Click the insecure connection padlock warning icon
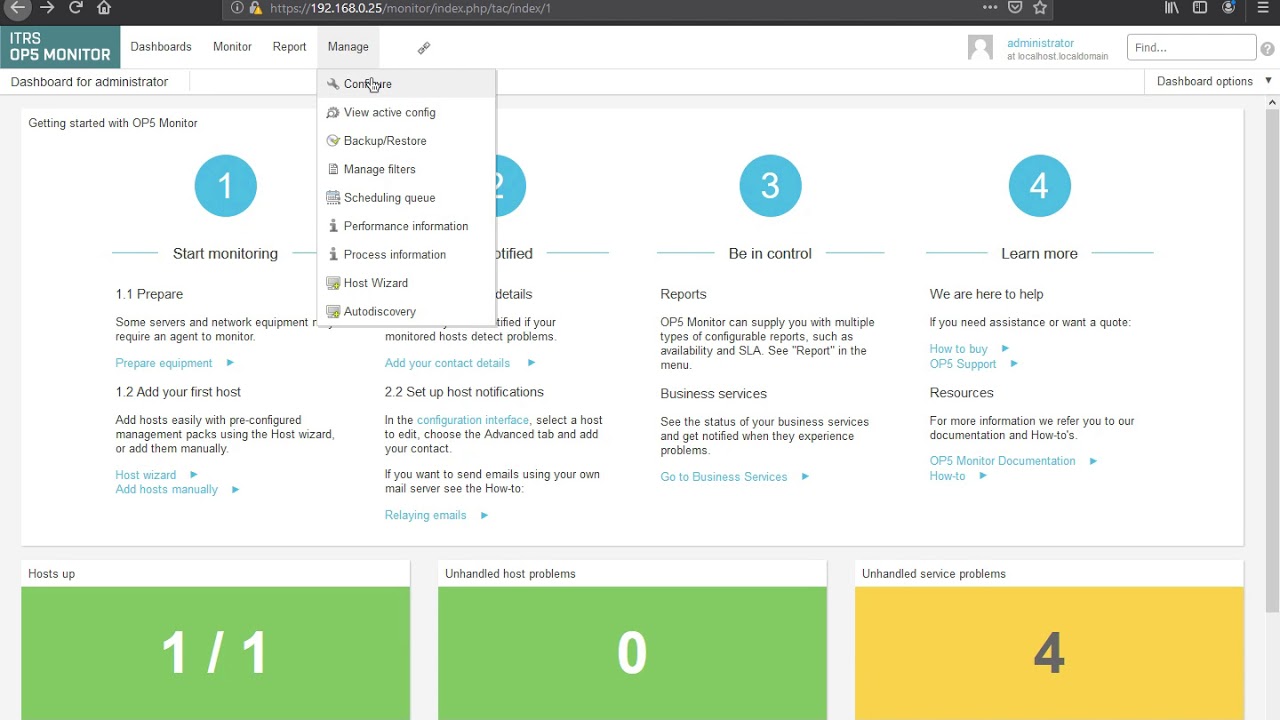Screen dimensions: 1280x720 pyautogui.click(x=255, y=8)
